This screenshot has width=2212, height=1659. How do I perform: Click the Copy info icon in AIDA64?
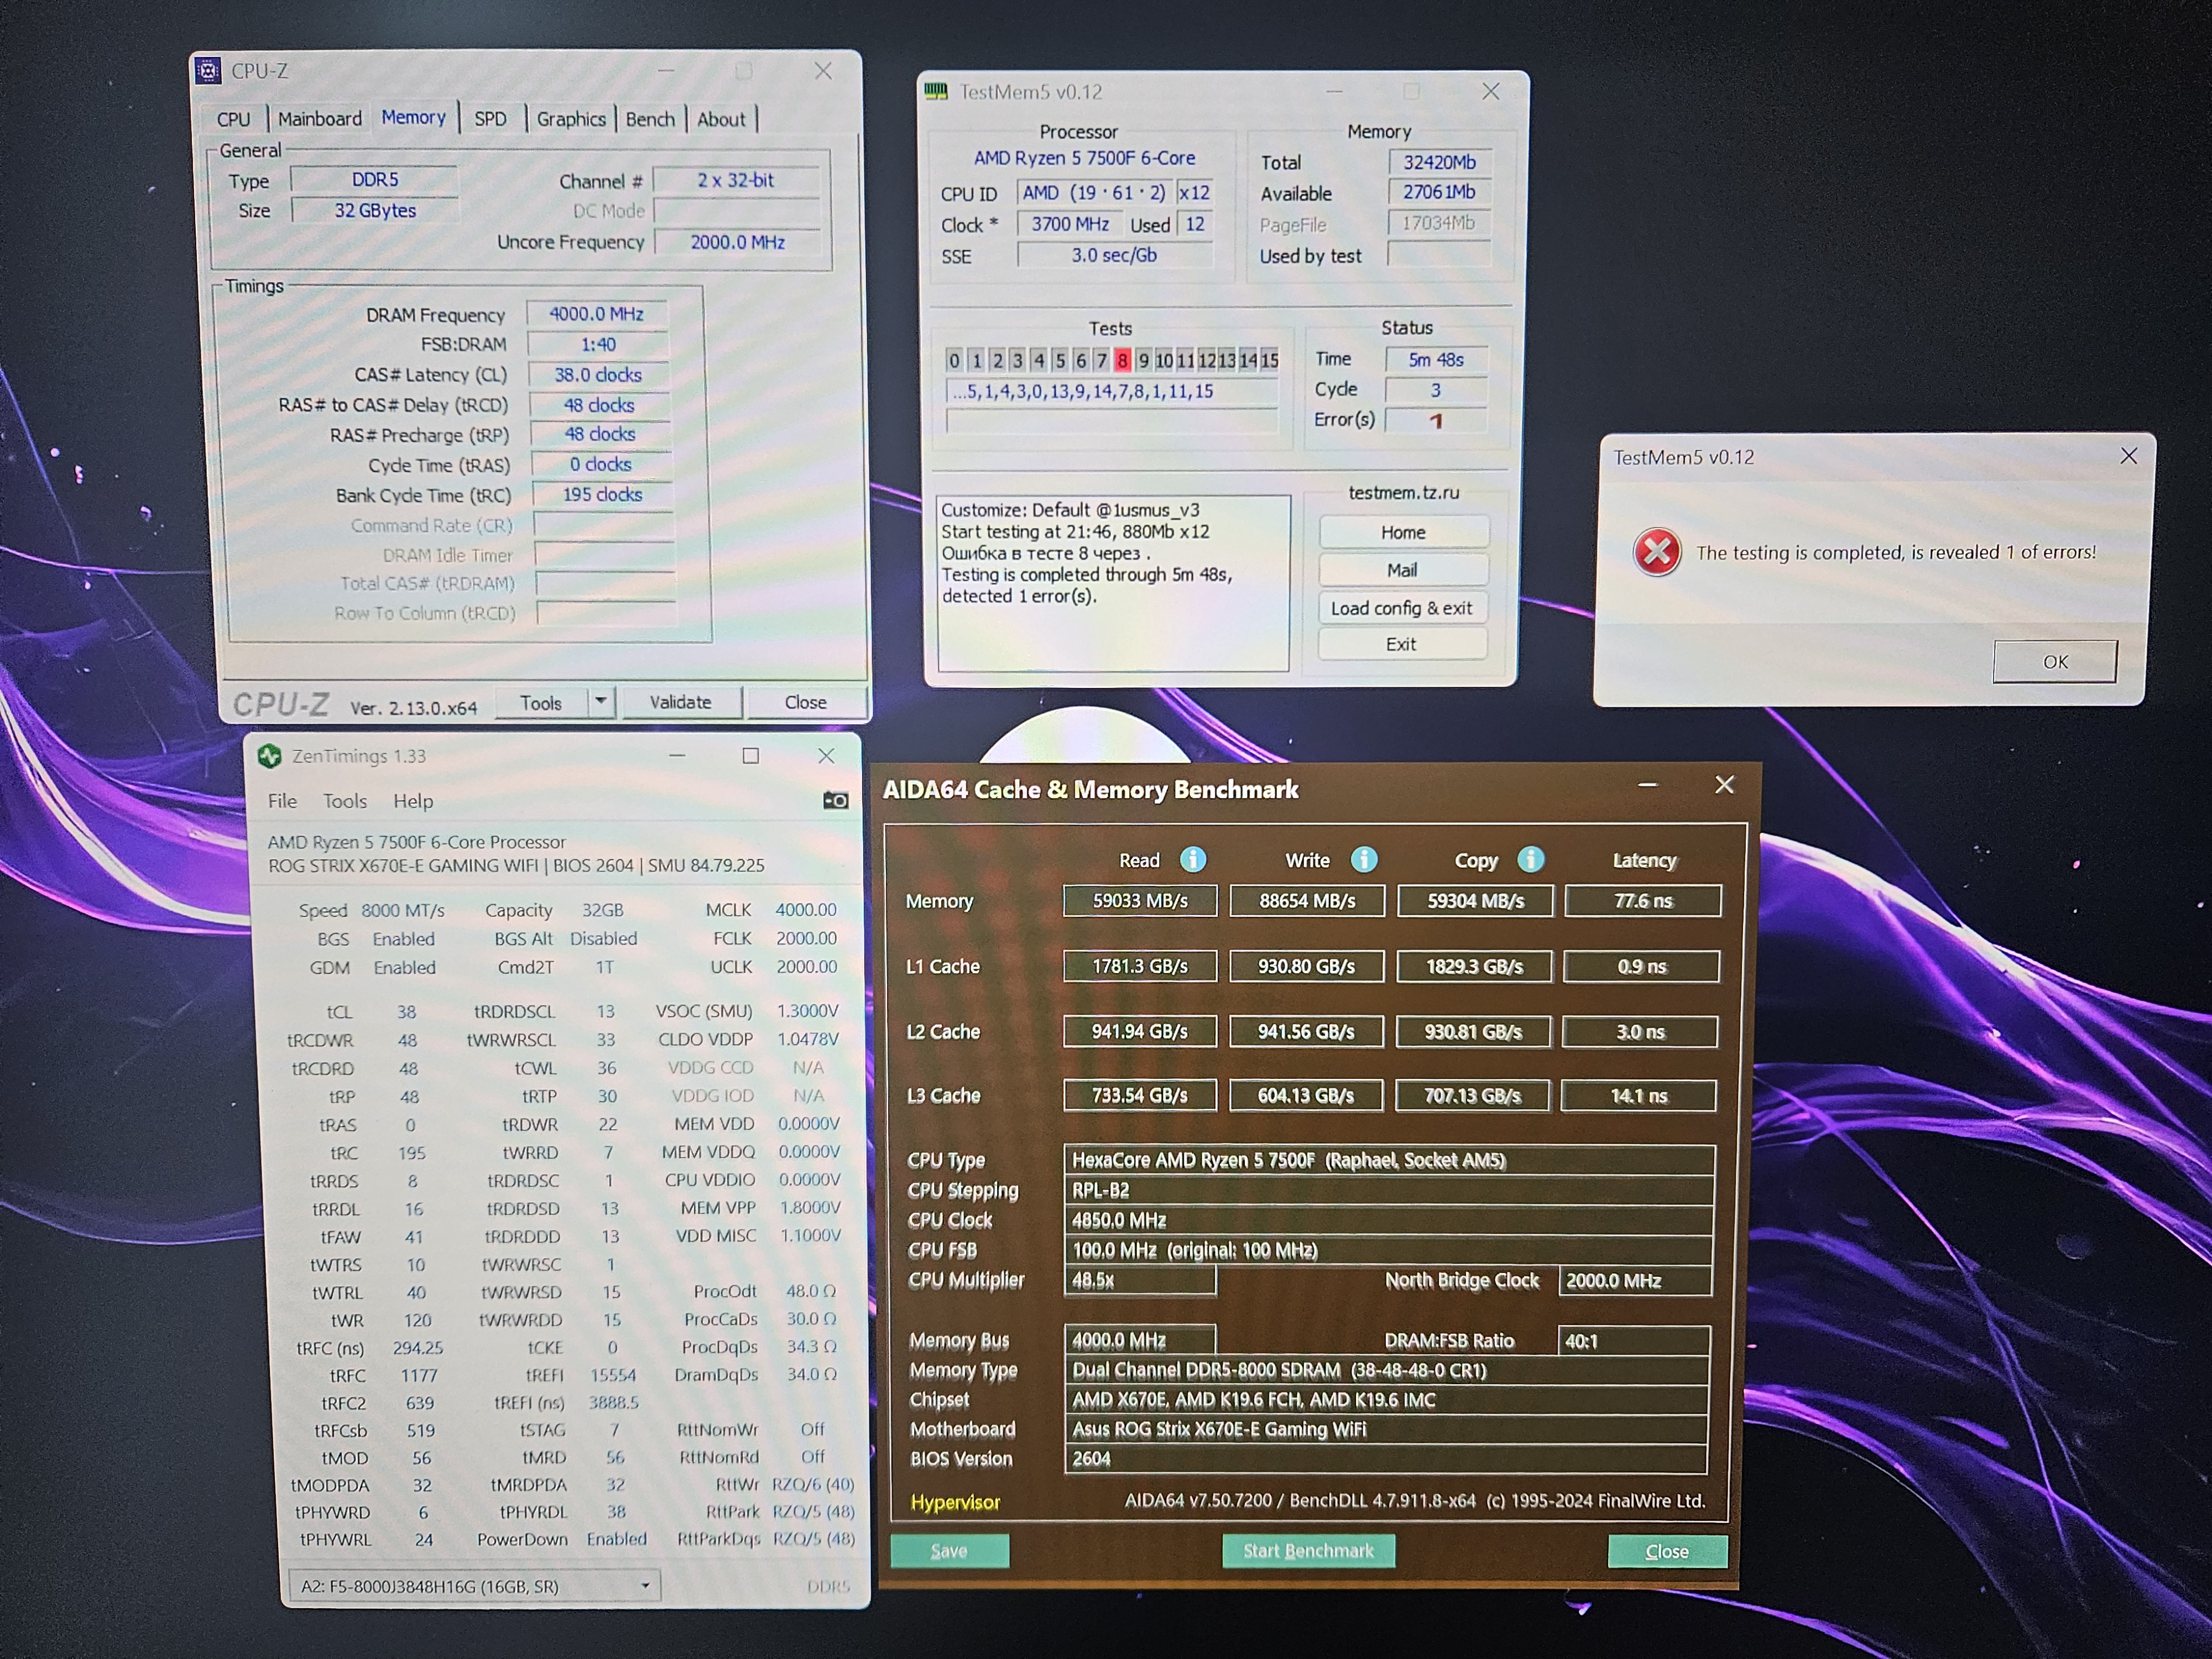[x=1530, y=859]
